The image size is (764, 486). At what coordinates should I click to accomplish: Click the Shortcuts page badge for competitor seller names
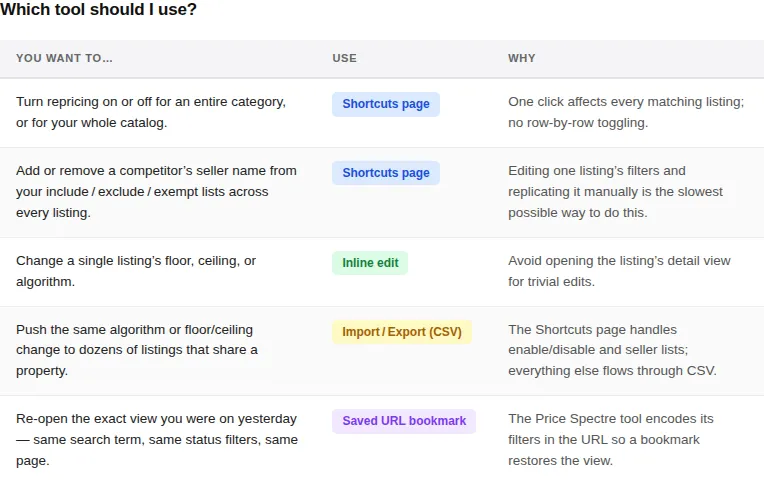pos(386,173)
